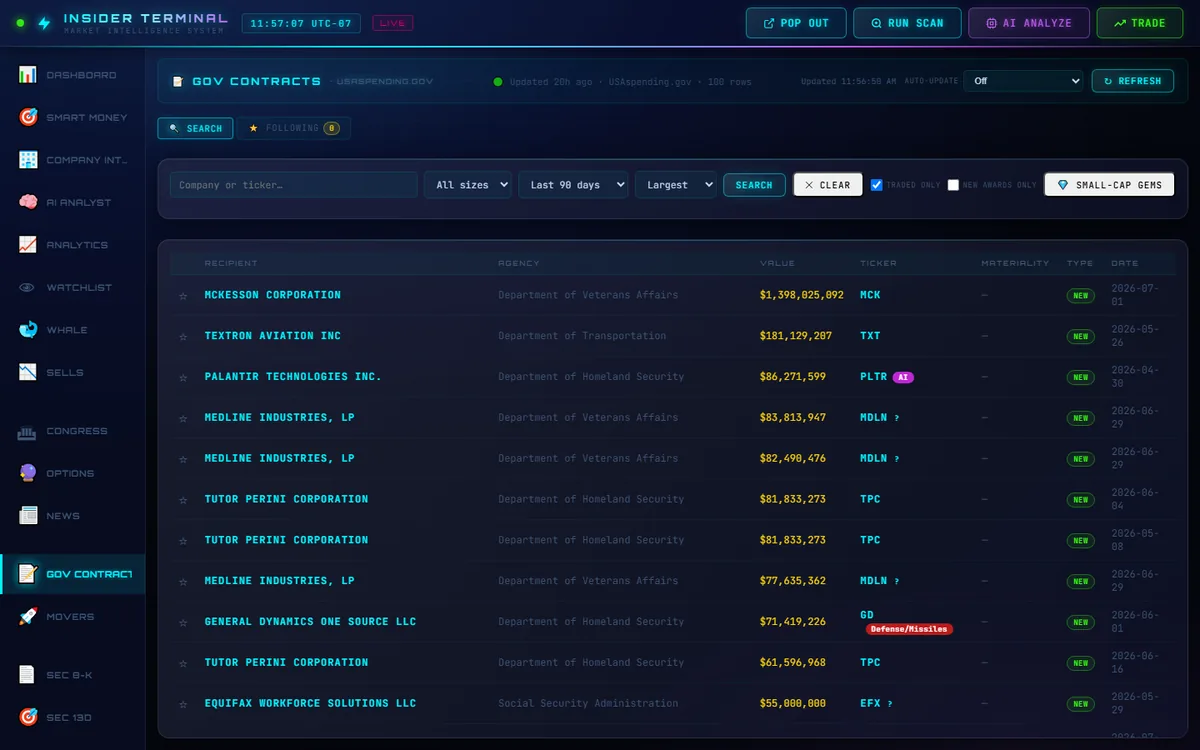Viewport: 1200px width, 750px height.
Task: Click the AI badge next to PLTR
Action: coord(903,377)
